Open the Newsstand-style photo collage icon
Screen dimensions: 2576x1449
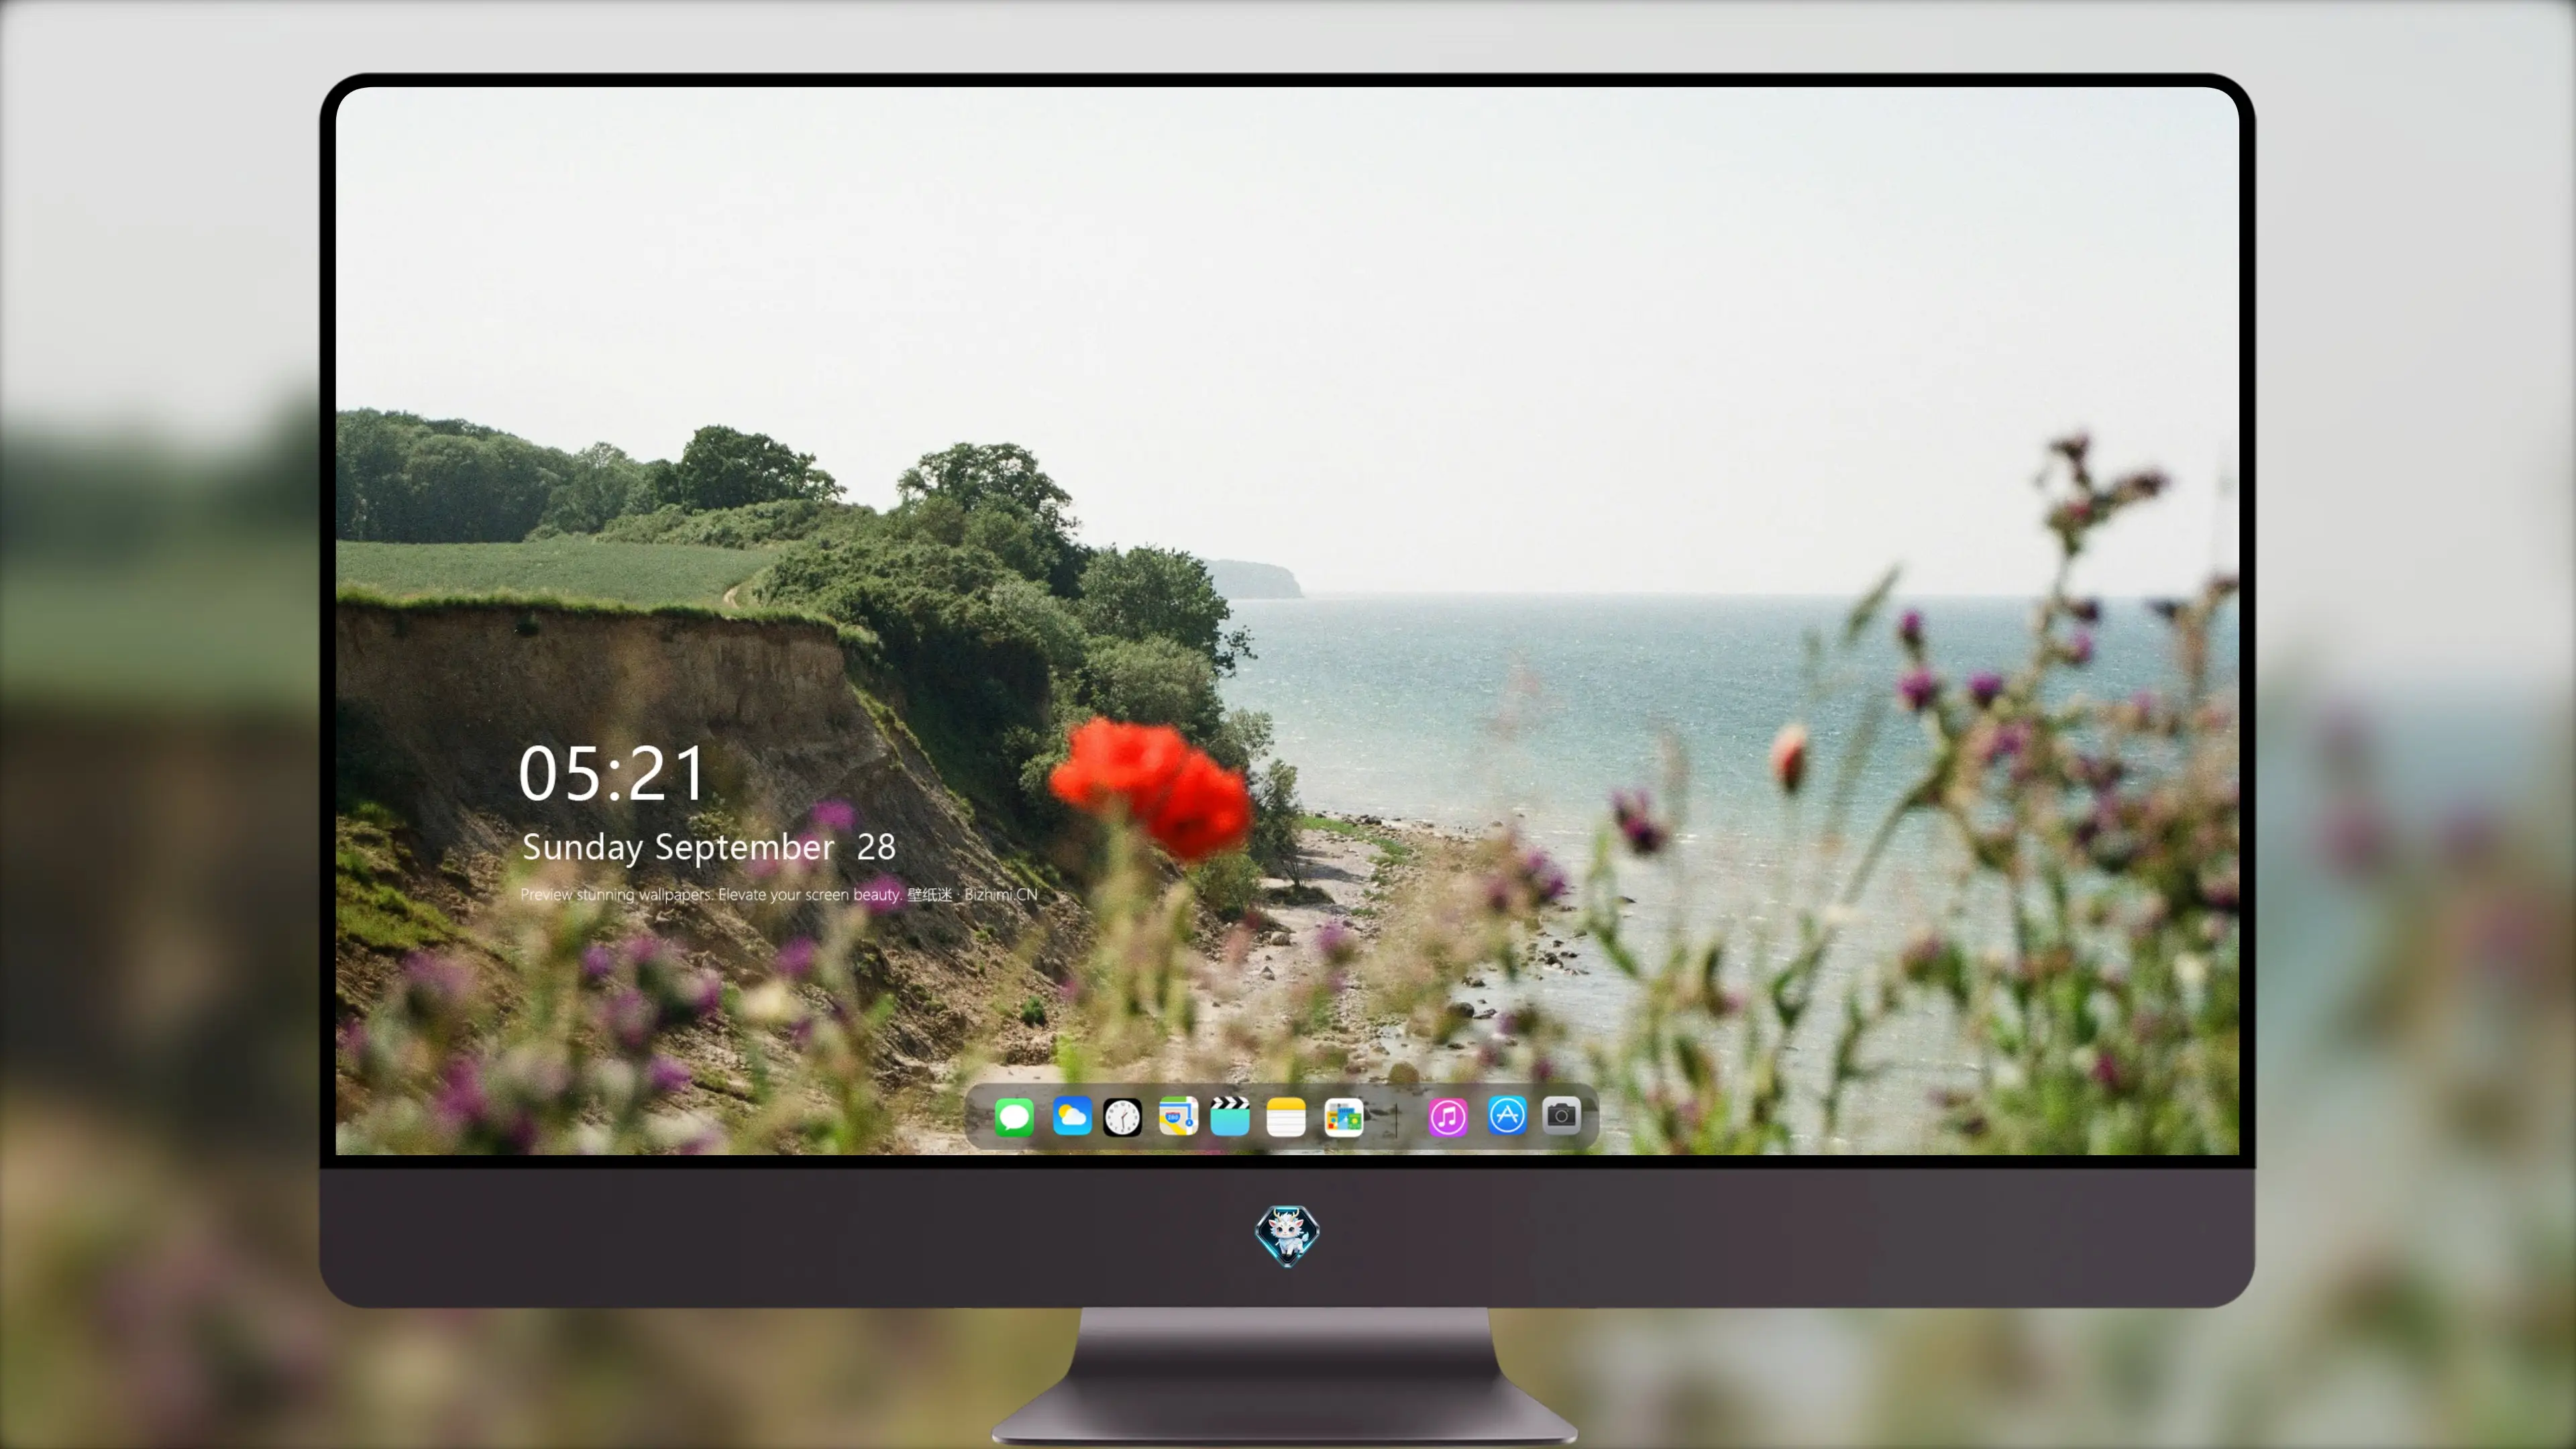[x=1343, y=1117]
